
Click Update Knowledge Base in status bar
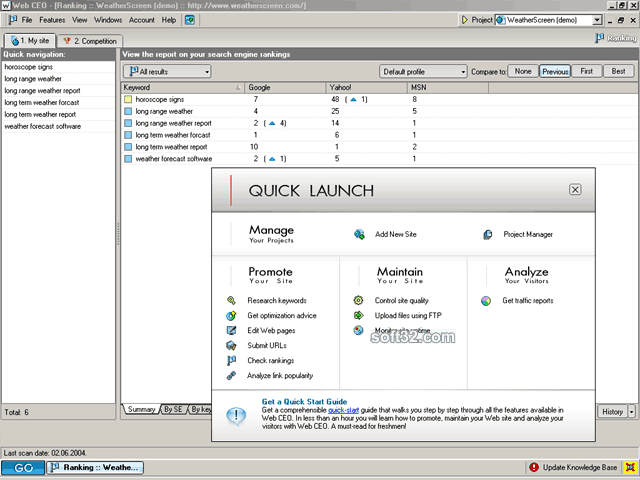coord(580,467)
